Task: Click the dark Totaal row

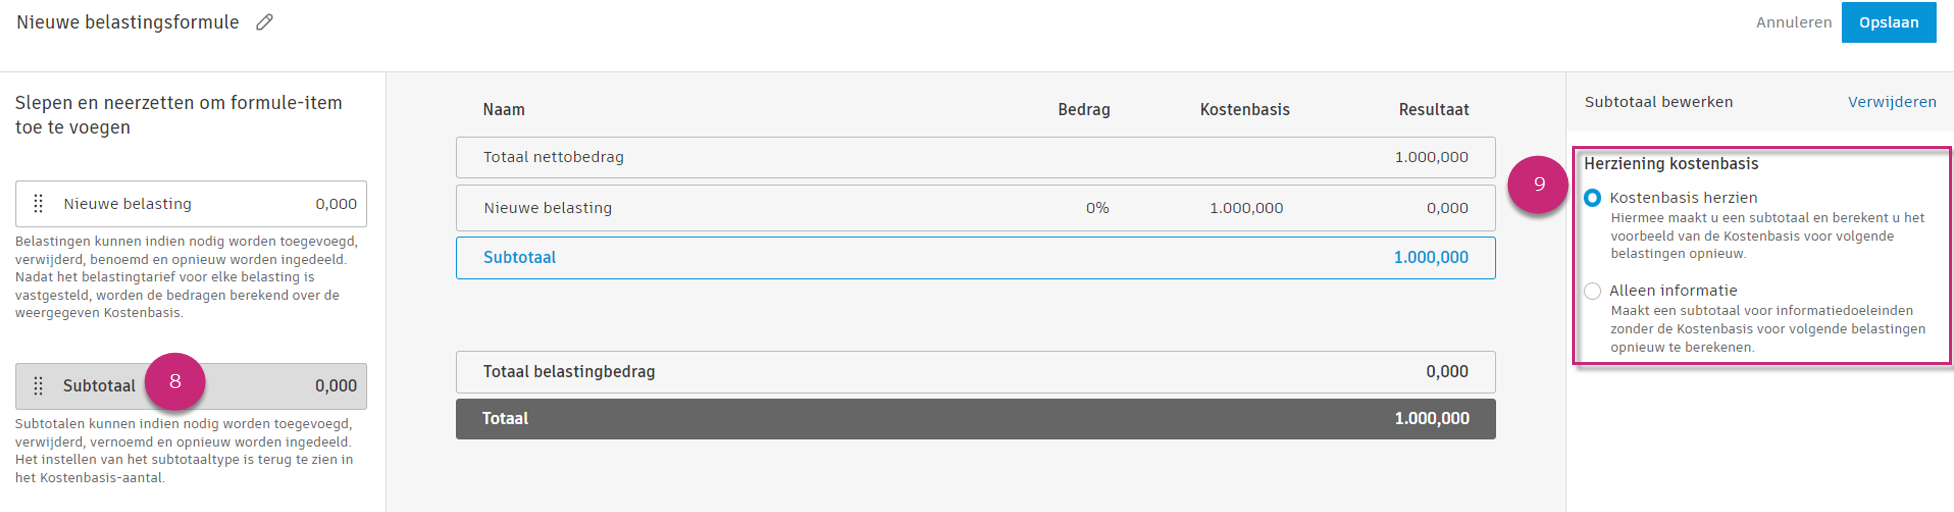Action: click(975, 419)
